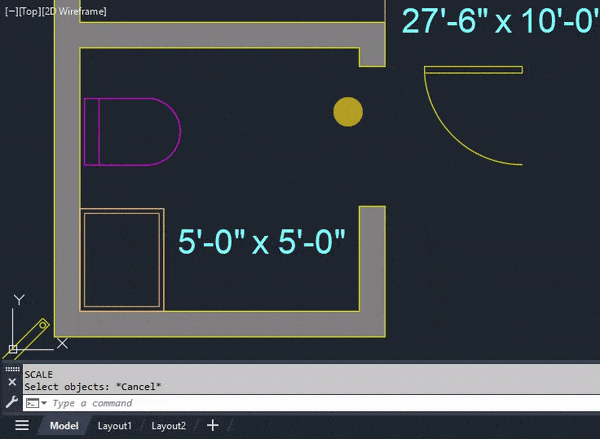Open the [2D Wireframe] visual style menu

73,11
